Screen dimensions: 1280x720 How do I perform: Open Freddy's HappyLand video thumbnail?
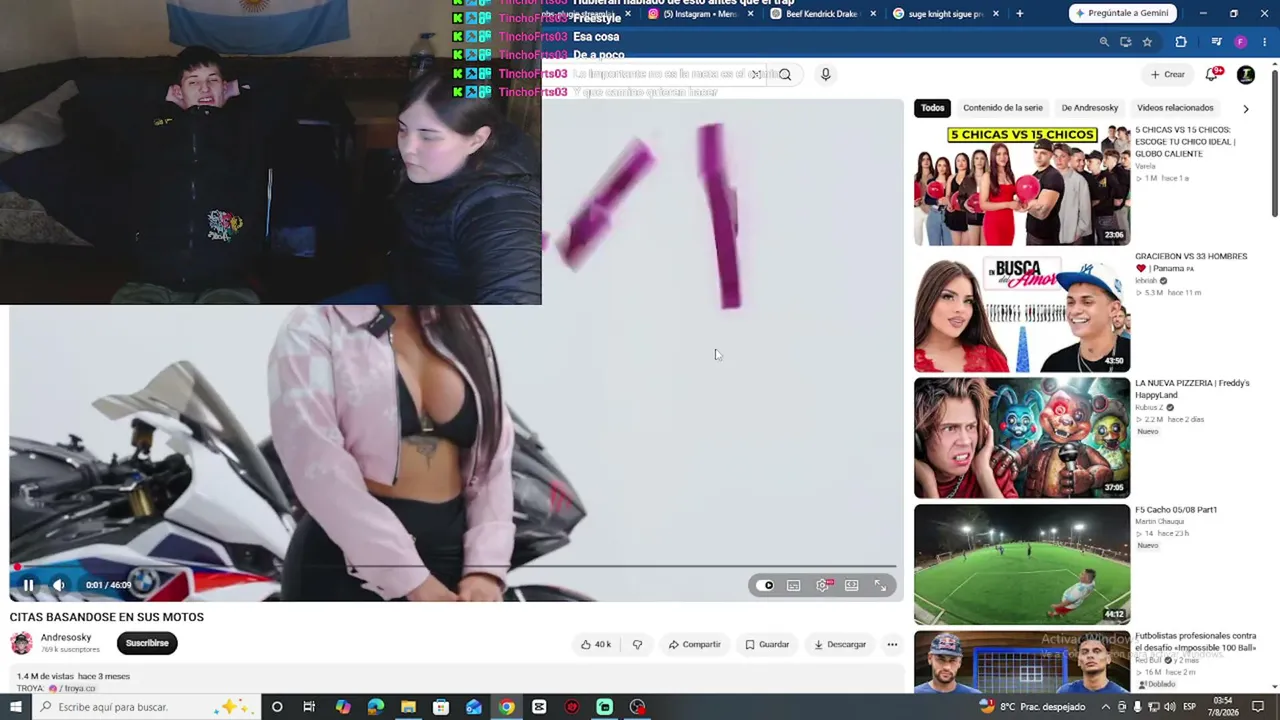[x=1022, y=438]
